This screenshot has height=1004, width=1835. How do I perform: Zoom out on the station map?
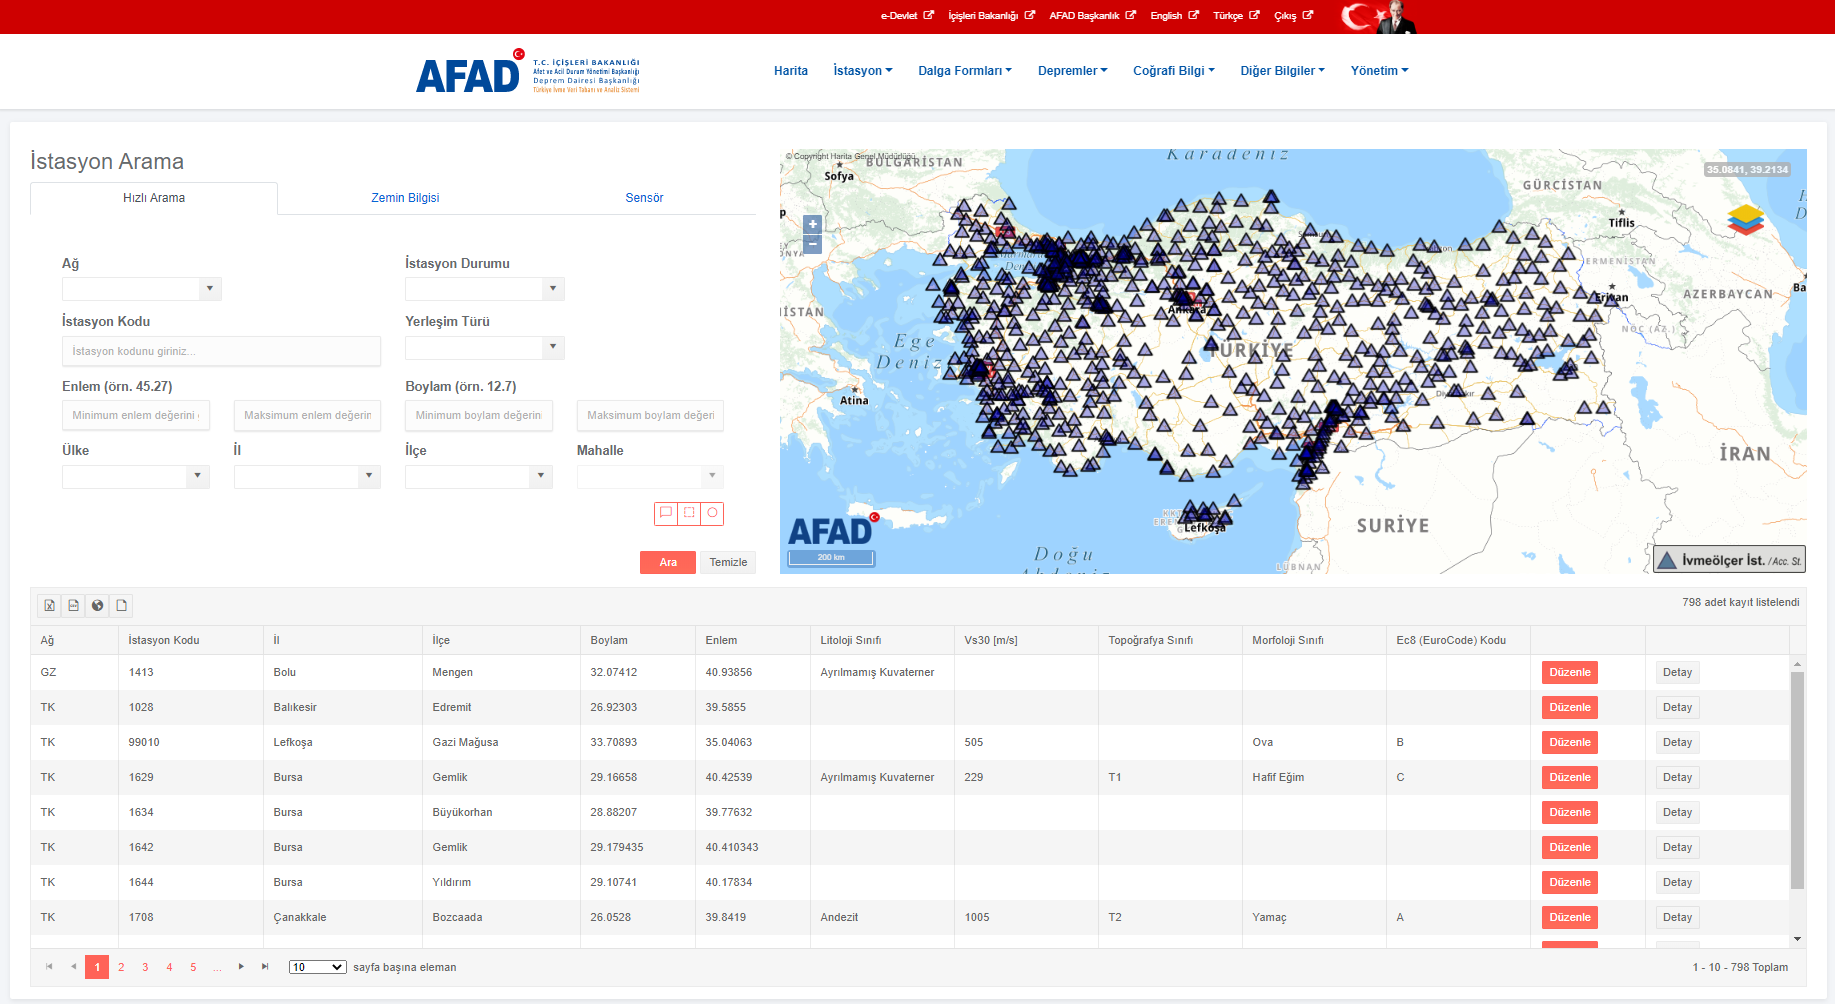(813, 243)
